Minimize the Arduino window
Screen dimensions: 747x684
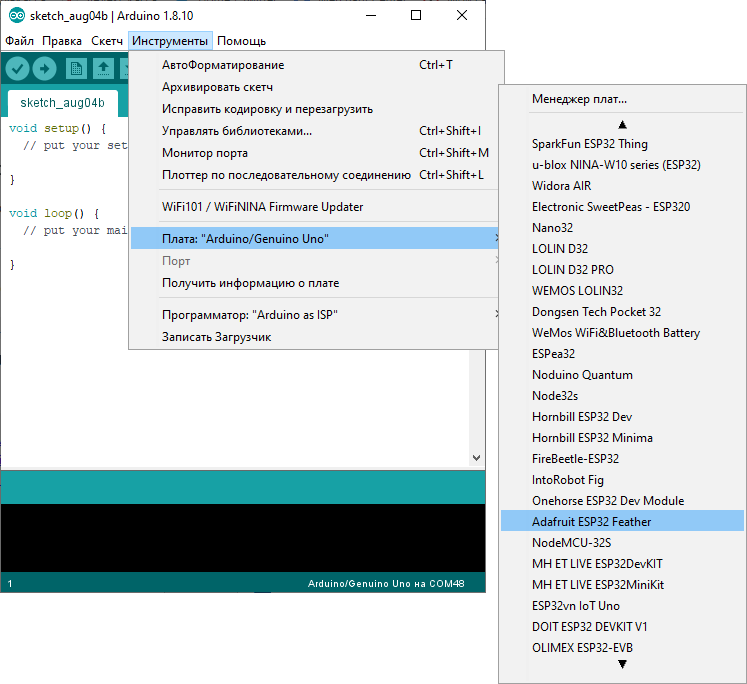click(x=371, y=15)
